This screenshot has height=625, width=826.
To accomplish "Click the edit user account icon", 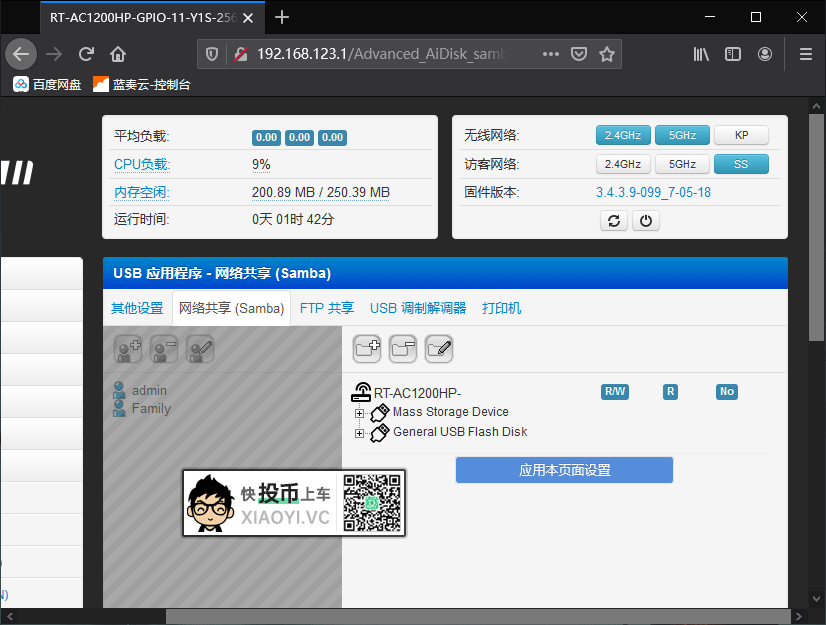I will [199, 349].
